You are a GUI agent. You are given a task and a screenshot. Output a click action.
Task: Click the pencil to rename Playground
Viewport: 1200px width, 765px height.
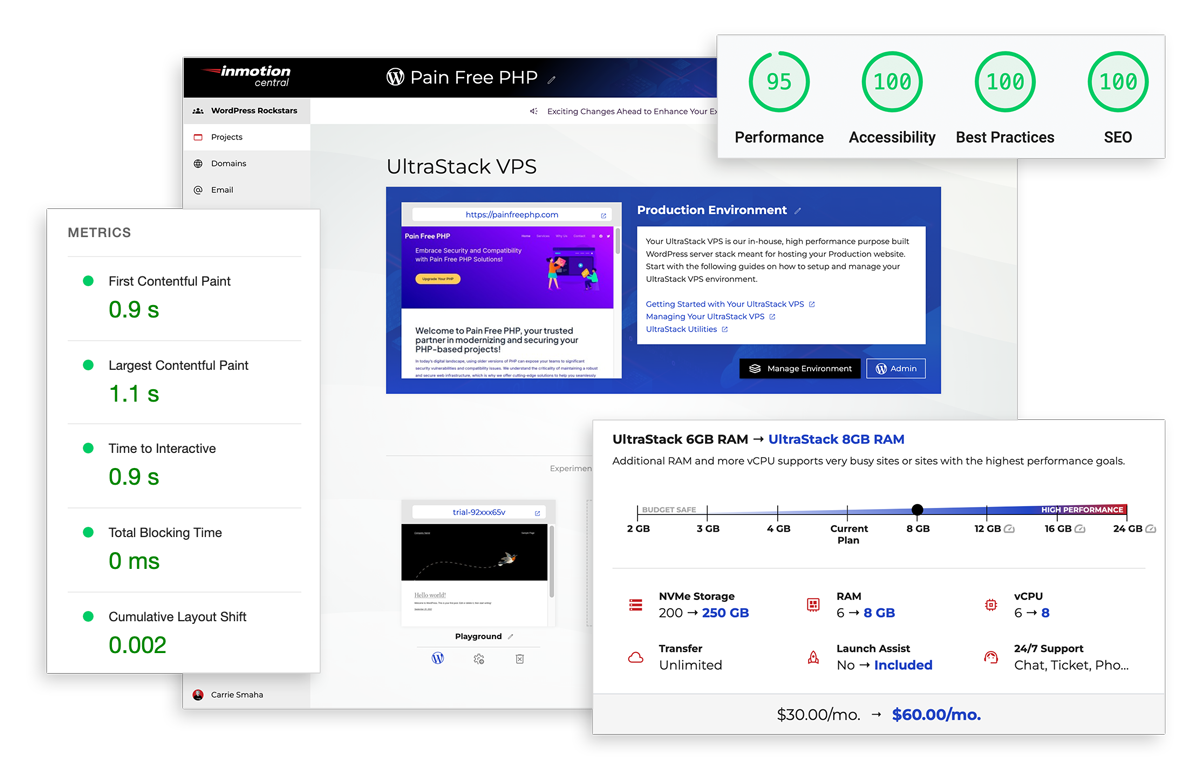(510, 636)
